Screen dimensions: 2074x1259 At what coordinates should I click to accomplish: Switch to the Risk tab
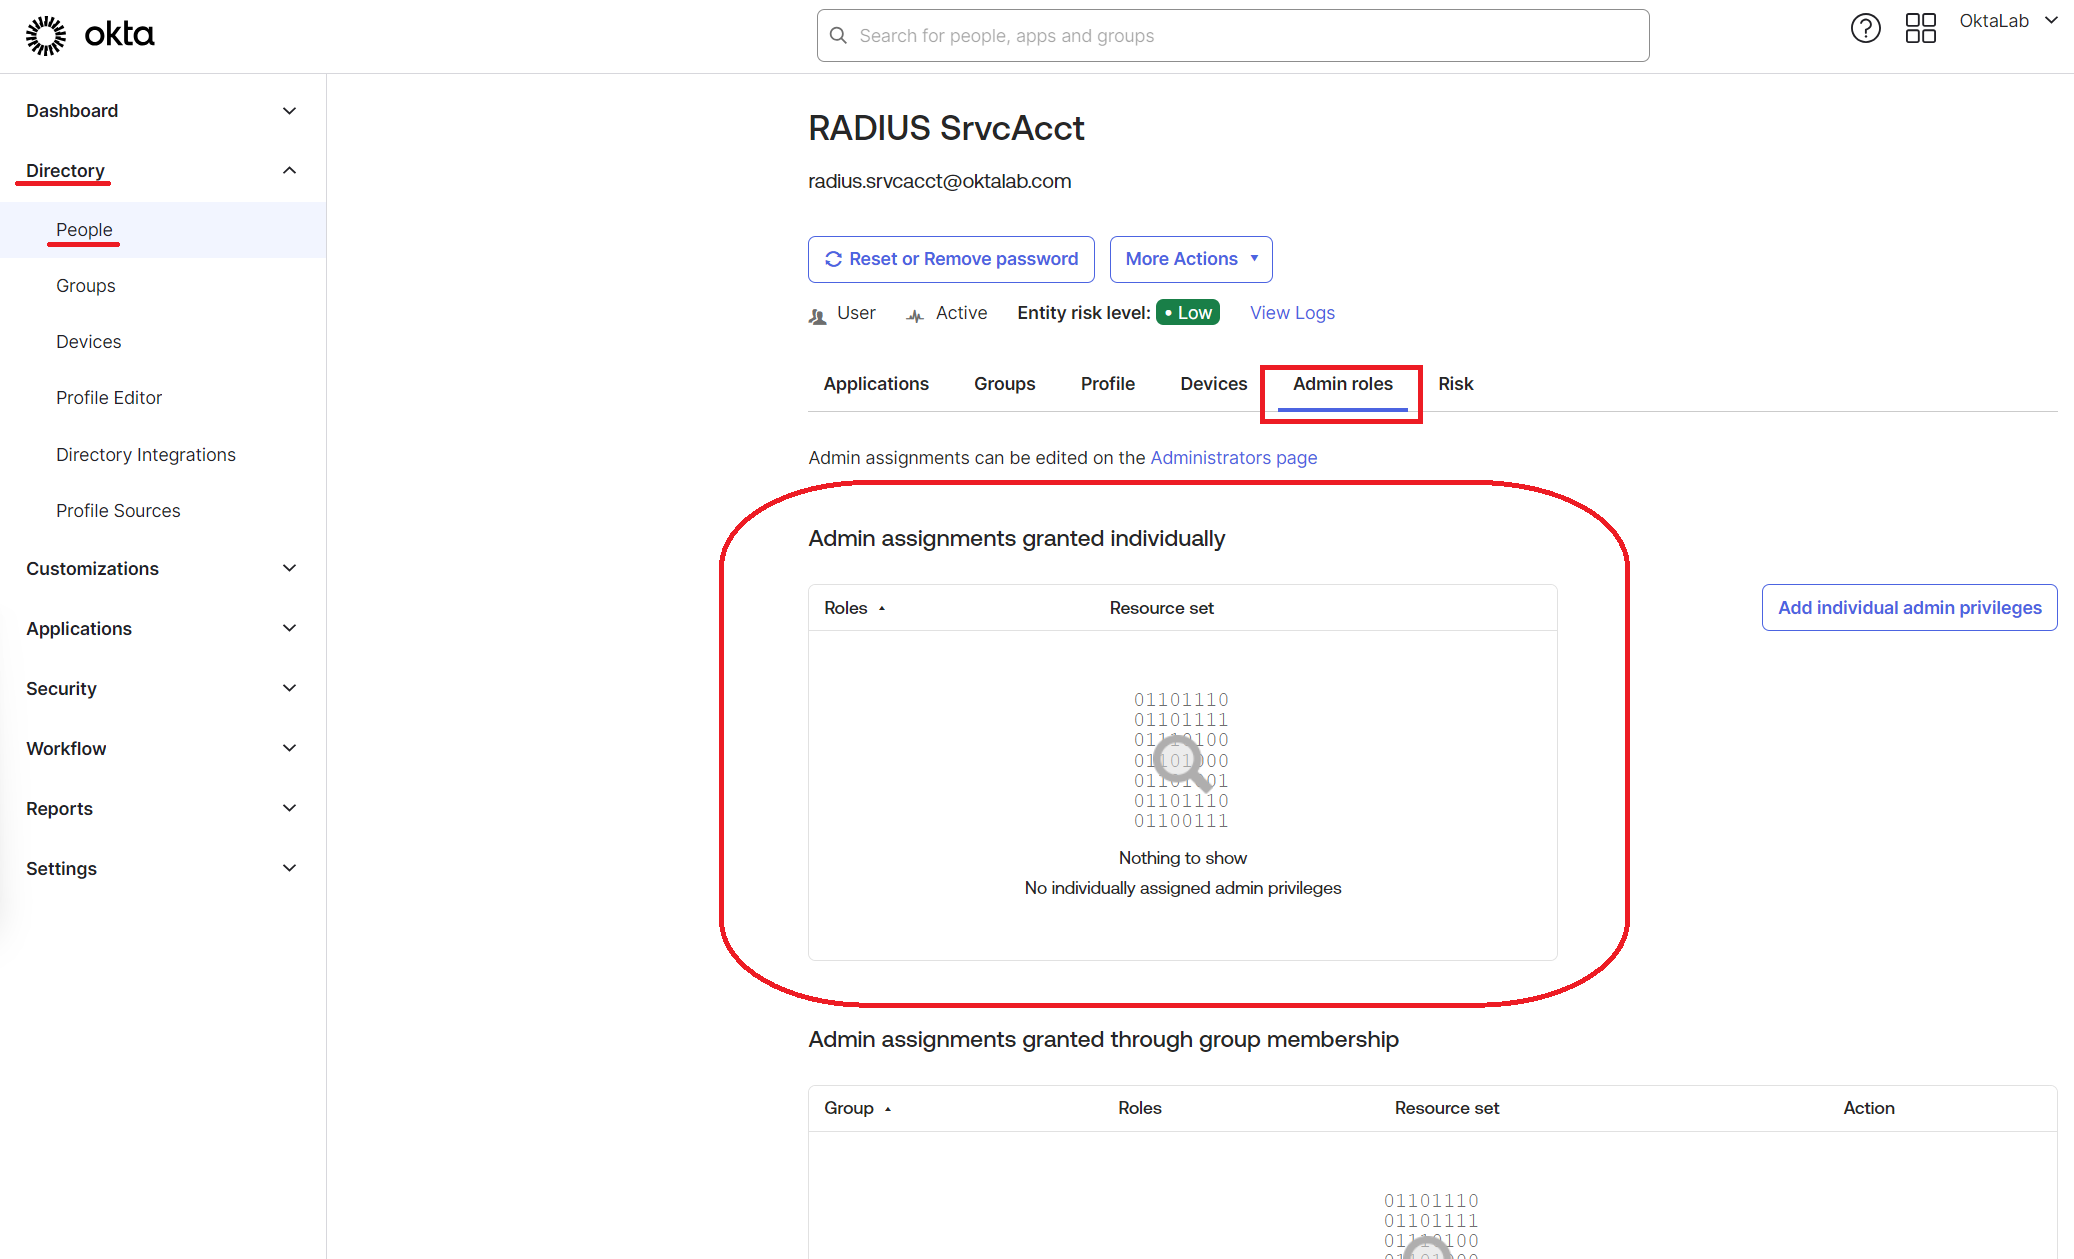[x=1456, y=383]
